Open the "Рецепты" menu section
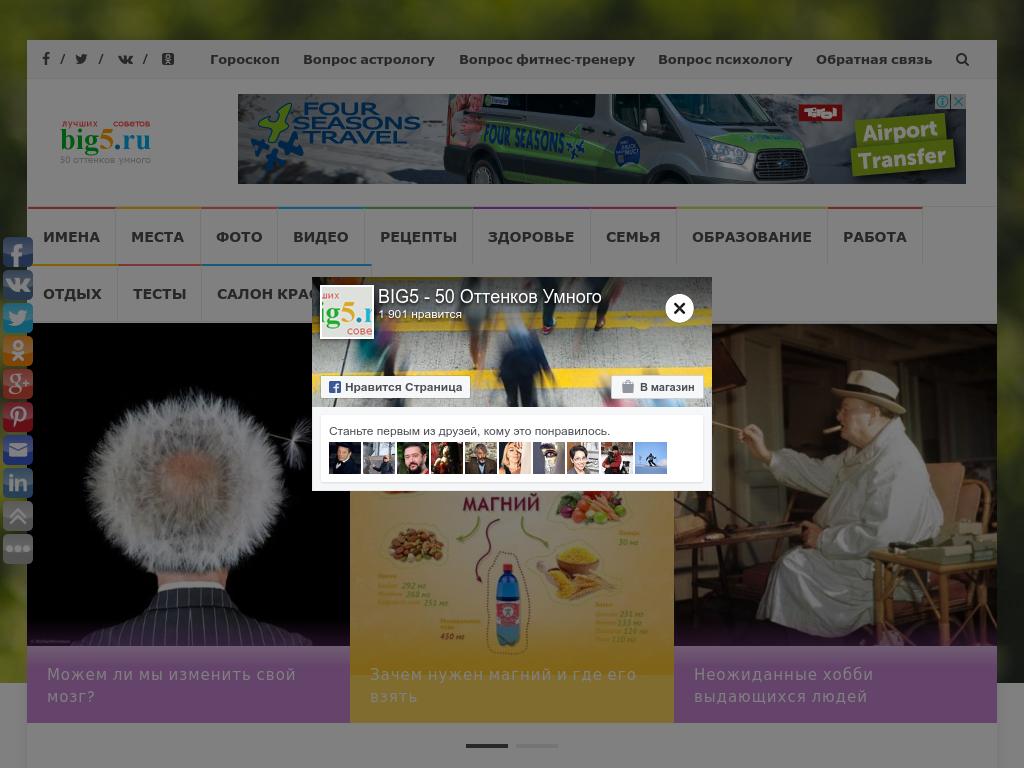This screenshot has width=1024, height=768. [418, 237]
